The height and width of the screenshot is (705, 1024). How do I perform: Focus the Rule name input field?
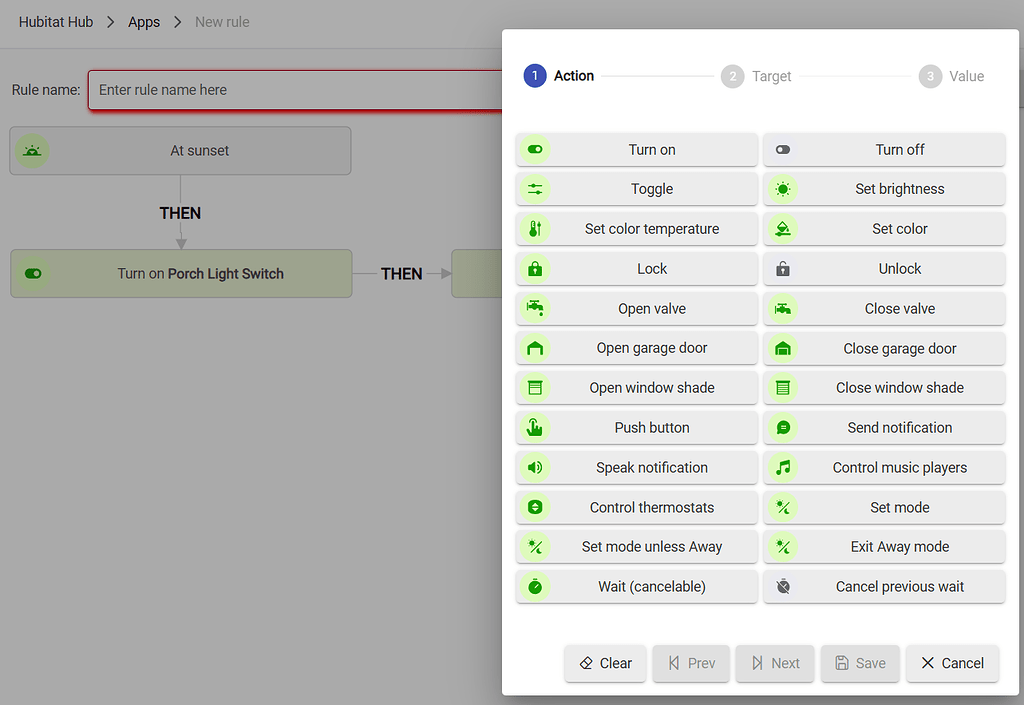pos(295,90)
